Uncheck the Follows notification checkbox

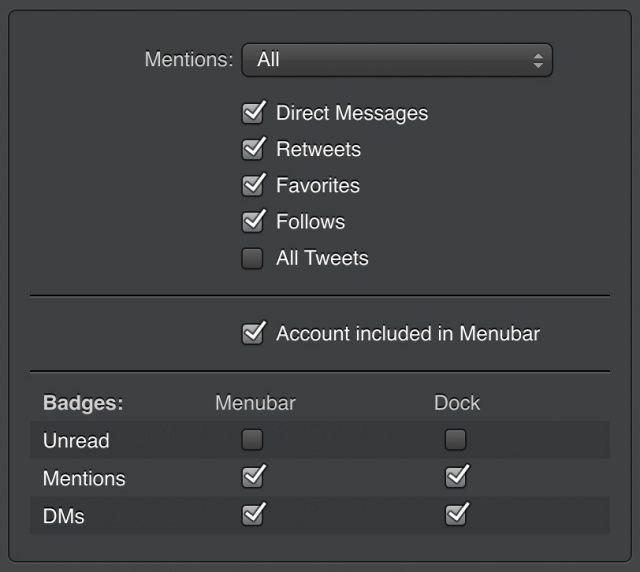(x=253, y=221)
